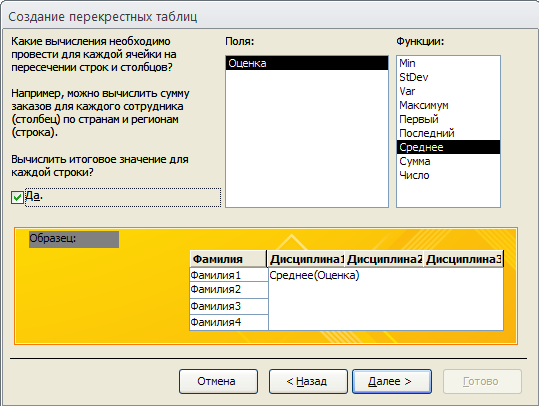The width and height of the screenshot is (539, 406).
Task: Choose the Min function
Action: 448,63
